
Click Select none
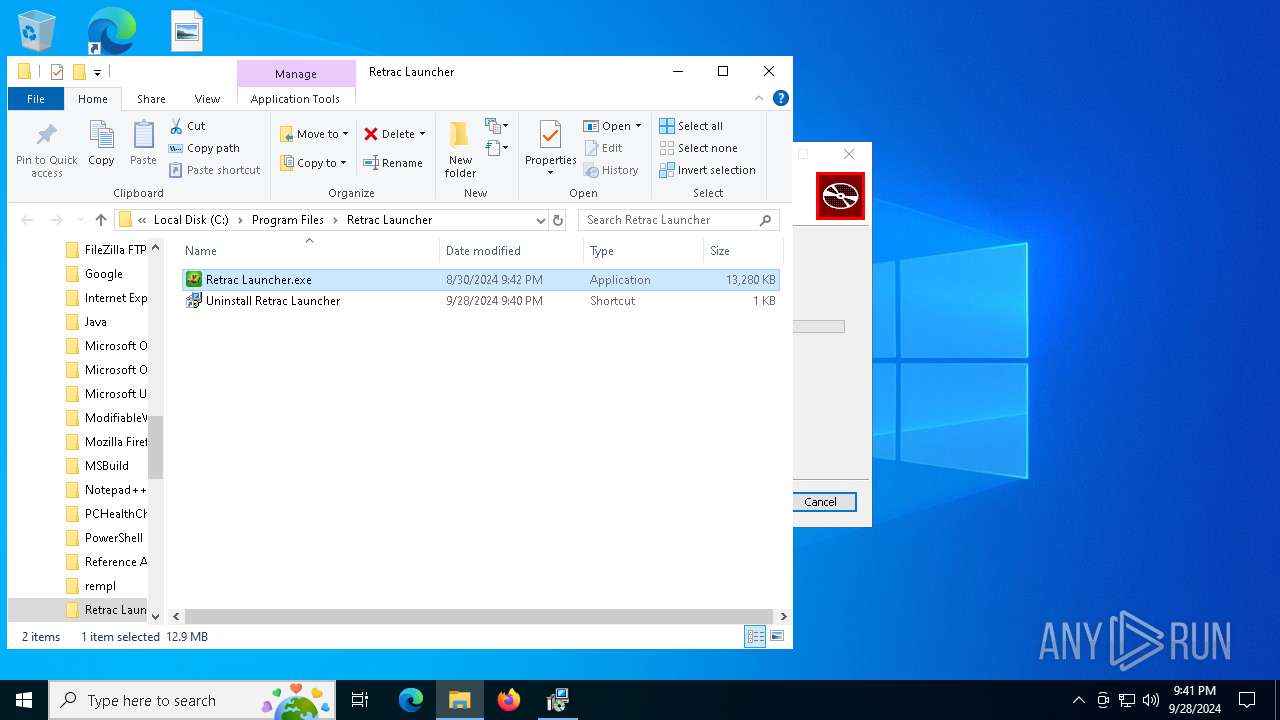pos(698,148)
